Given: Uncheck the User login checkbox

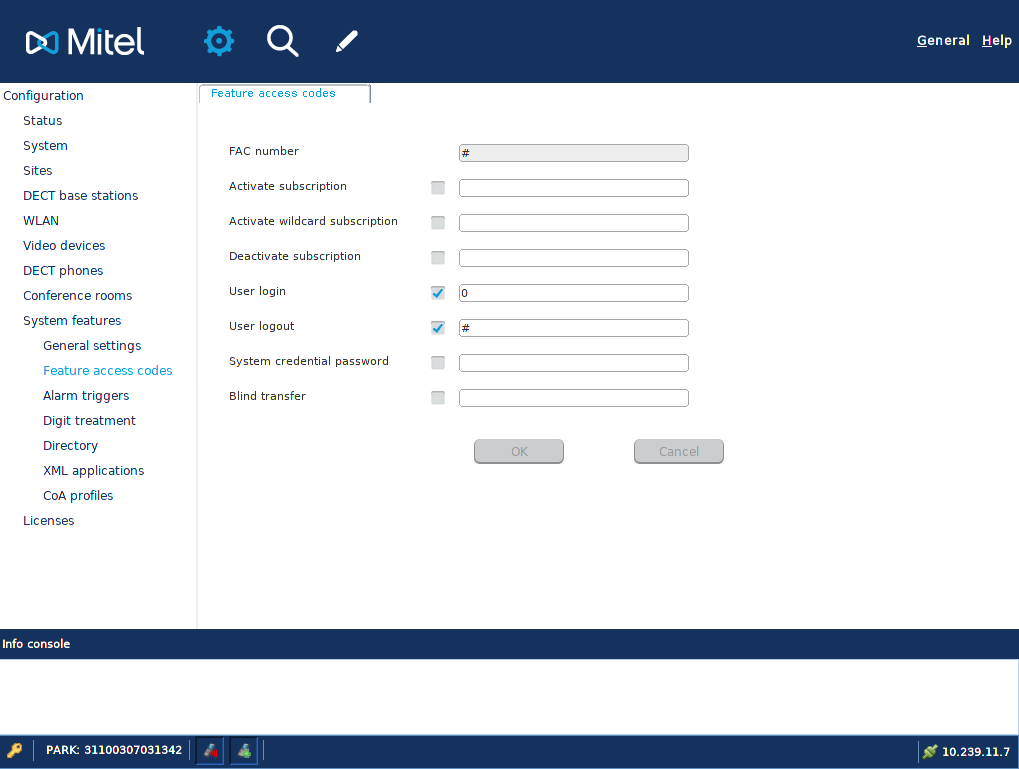Looking at the screenshot, I should point(438,293).
